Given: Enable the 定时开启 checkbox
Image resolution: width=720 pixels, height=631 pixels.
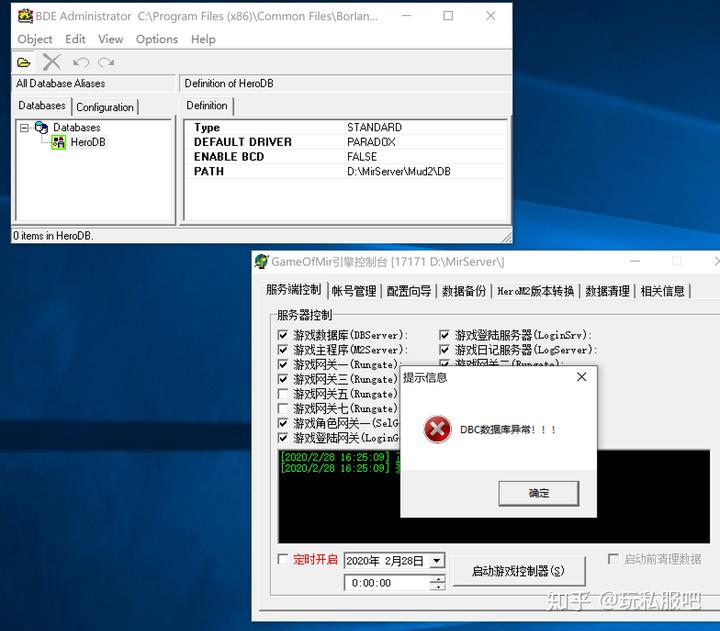Looking at the screenshot, I should [283, 559].
